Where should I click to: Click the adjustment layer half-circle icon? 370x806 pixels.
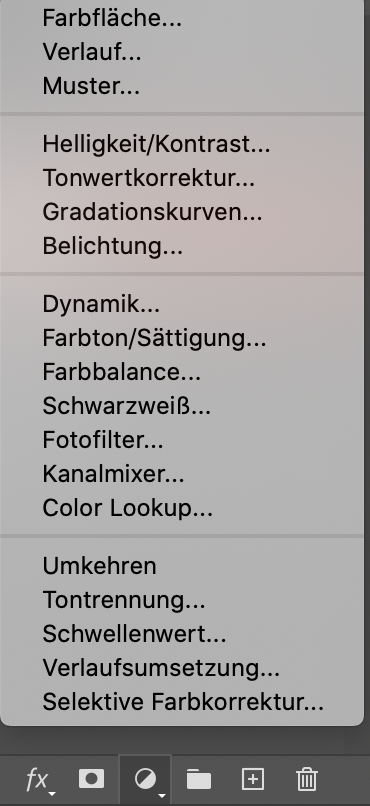tap(146, 780)
